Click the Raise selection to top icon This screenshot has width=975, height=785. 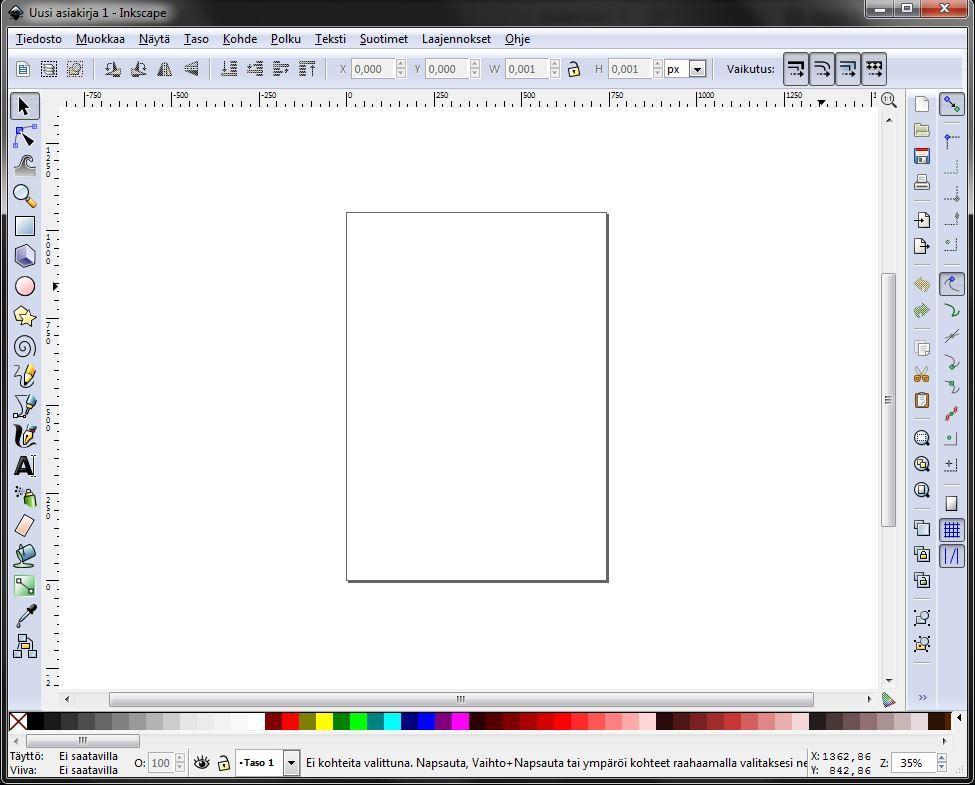coord(307,69)
